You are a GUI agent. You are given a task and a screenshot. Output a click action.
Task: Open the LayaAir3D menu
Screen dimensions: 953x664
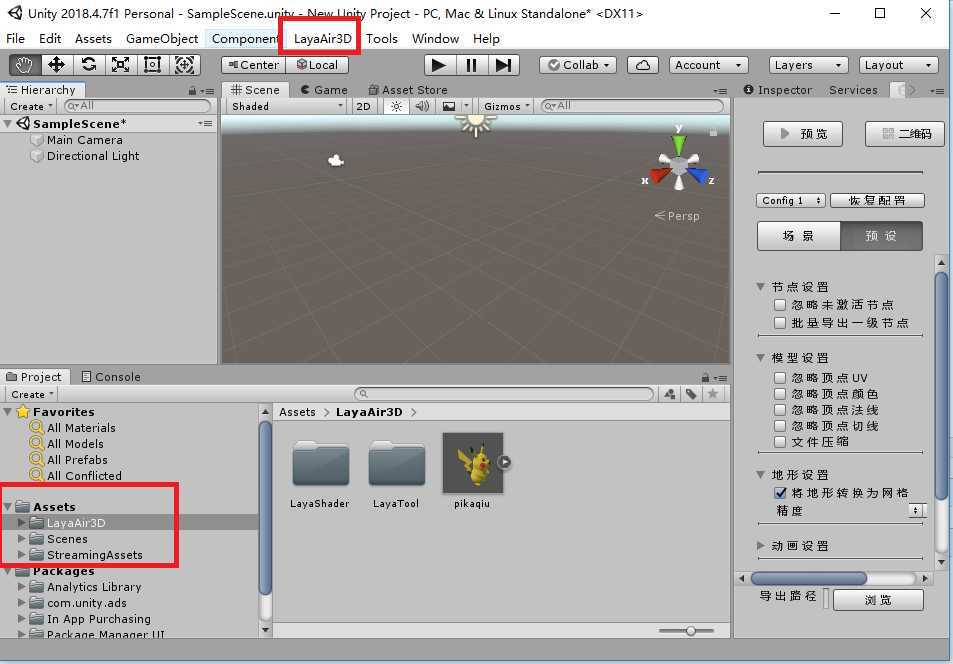(x=322, y=38)
